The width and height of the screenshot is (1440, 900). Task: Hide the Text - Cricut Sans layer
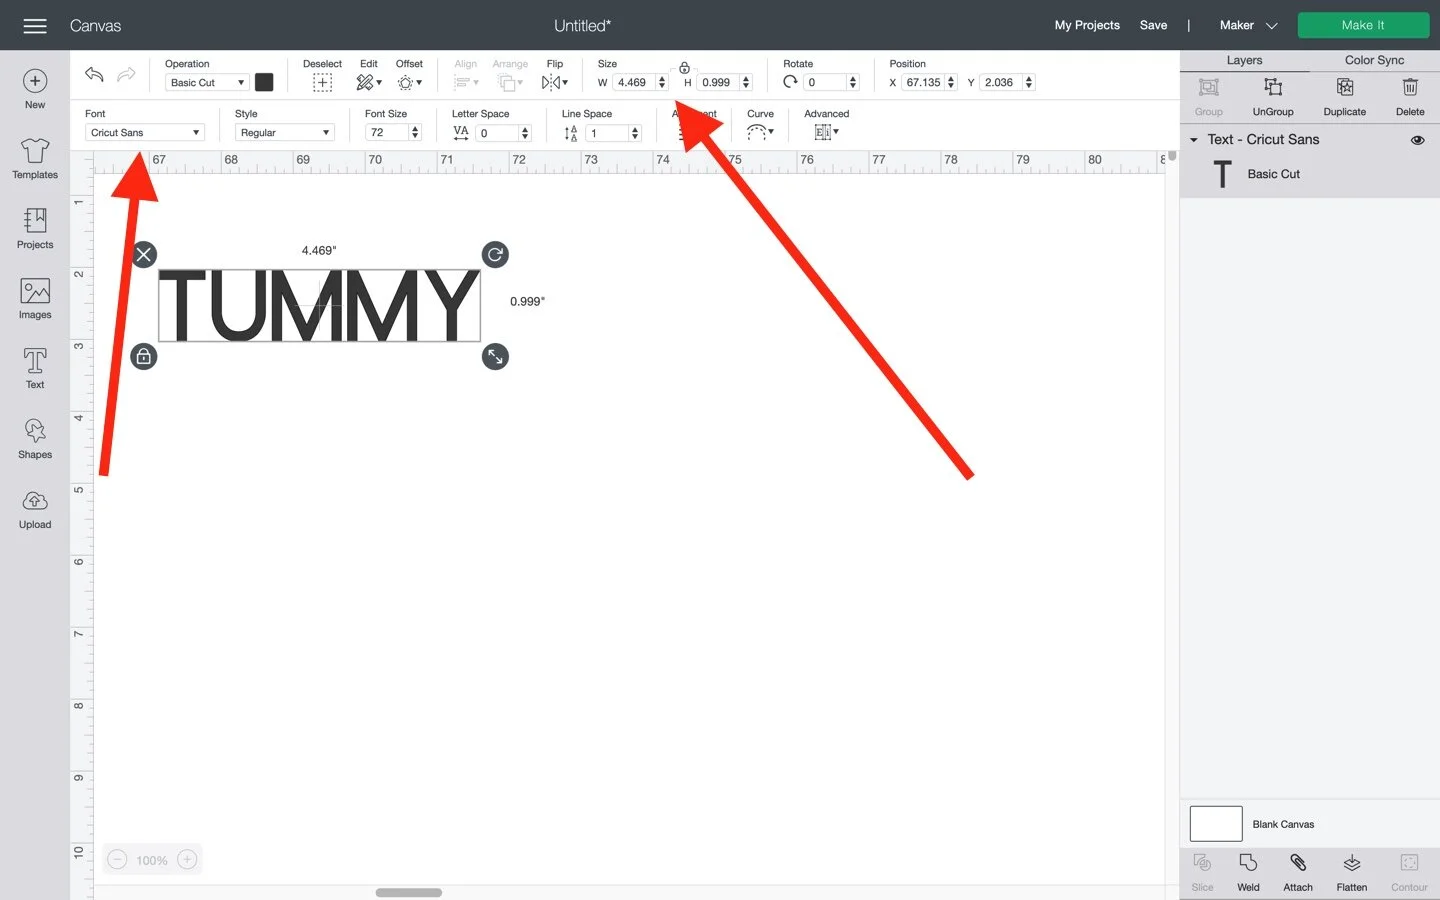(x=1417, y=140)
